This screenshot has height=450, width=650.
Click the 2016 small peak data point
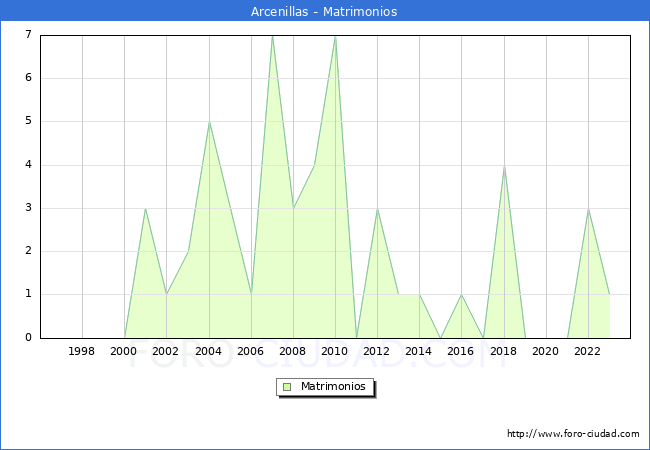pyautogui.click(x=461, y=295)
